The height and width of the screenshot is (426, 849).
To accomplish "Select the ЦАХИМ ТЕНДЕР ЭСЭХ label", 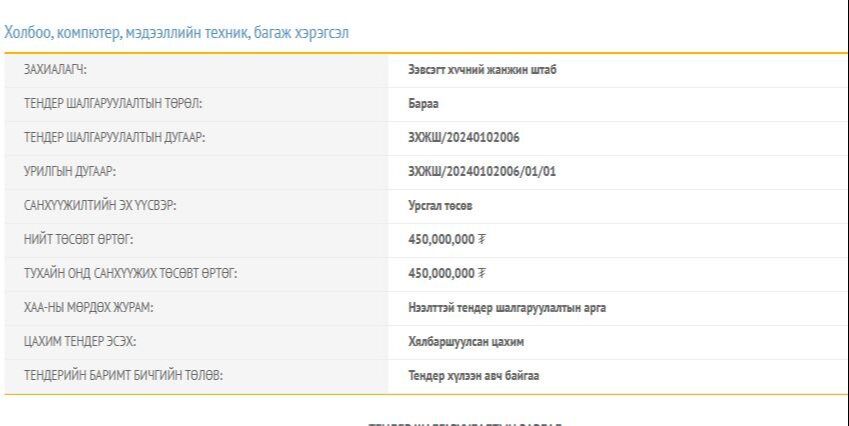I will [x=80, y=342].
